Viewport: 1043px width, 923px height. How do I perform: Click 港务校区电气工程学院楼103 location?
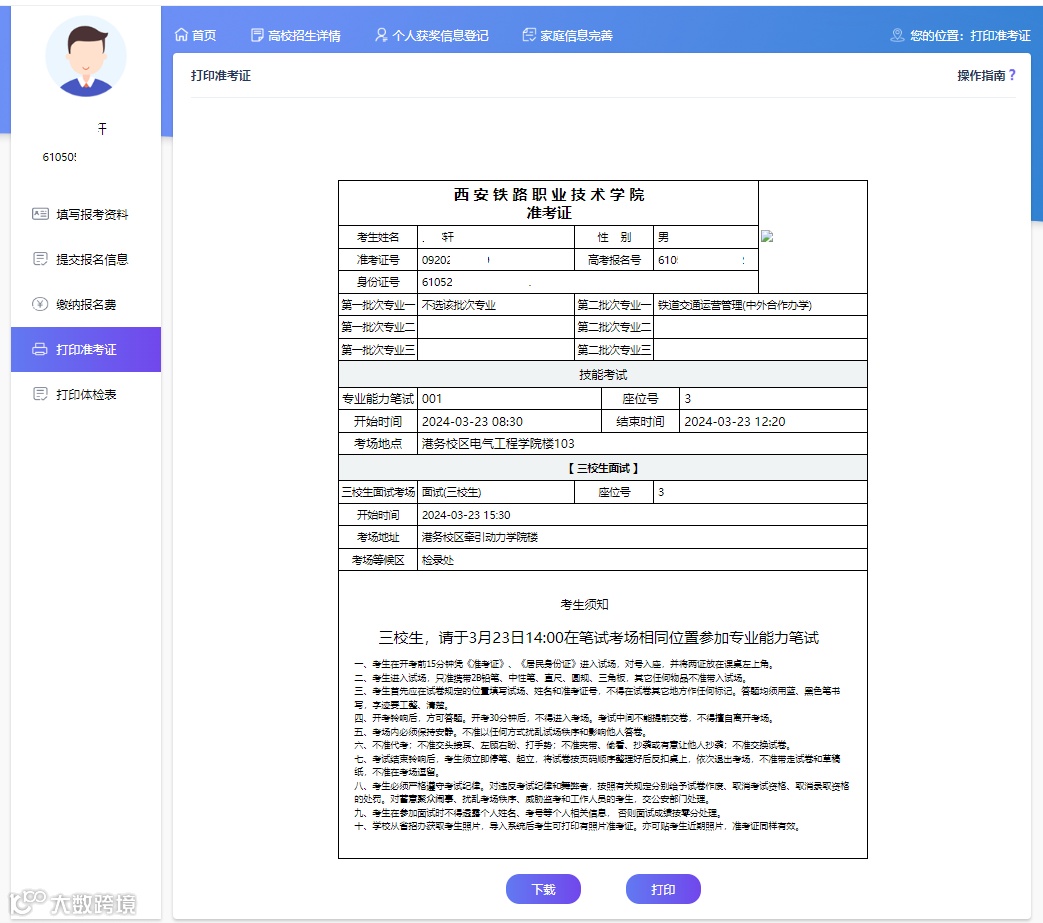tap(643, 444)
